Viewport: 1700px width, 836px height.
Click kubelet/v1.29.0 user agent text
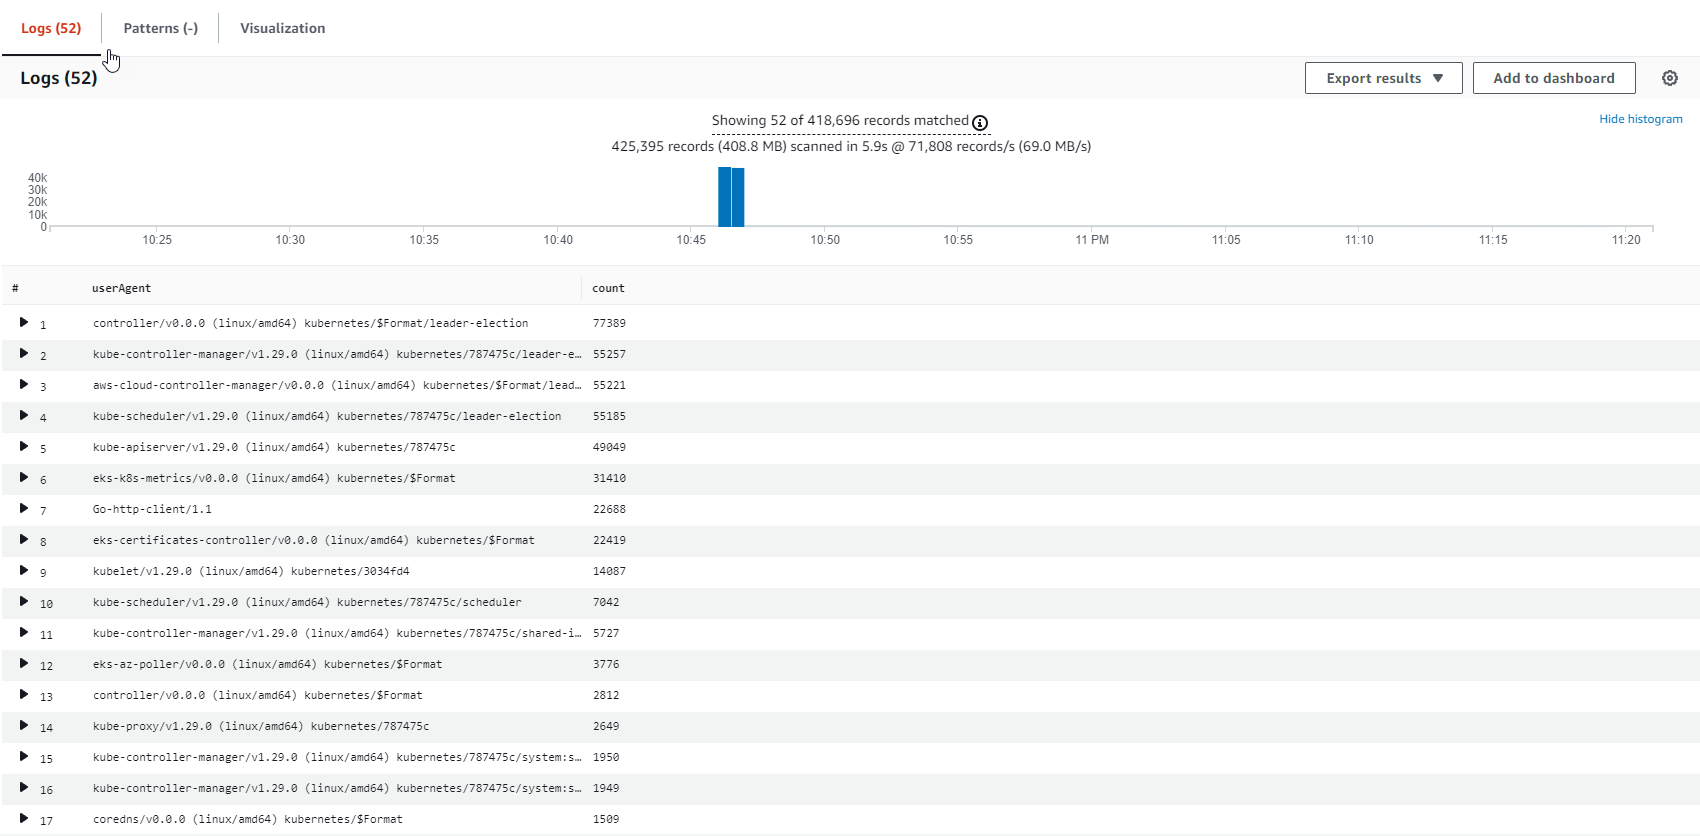251,571
